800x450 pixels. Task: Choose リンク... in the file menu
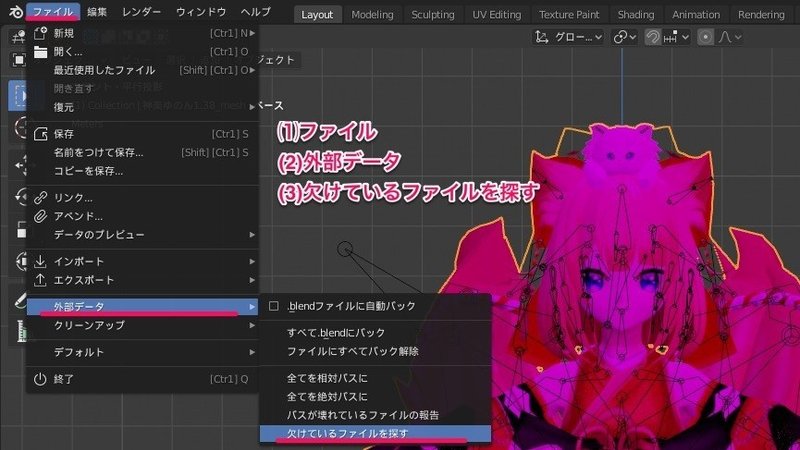pyautogui.click(x=142, y=197)
